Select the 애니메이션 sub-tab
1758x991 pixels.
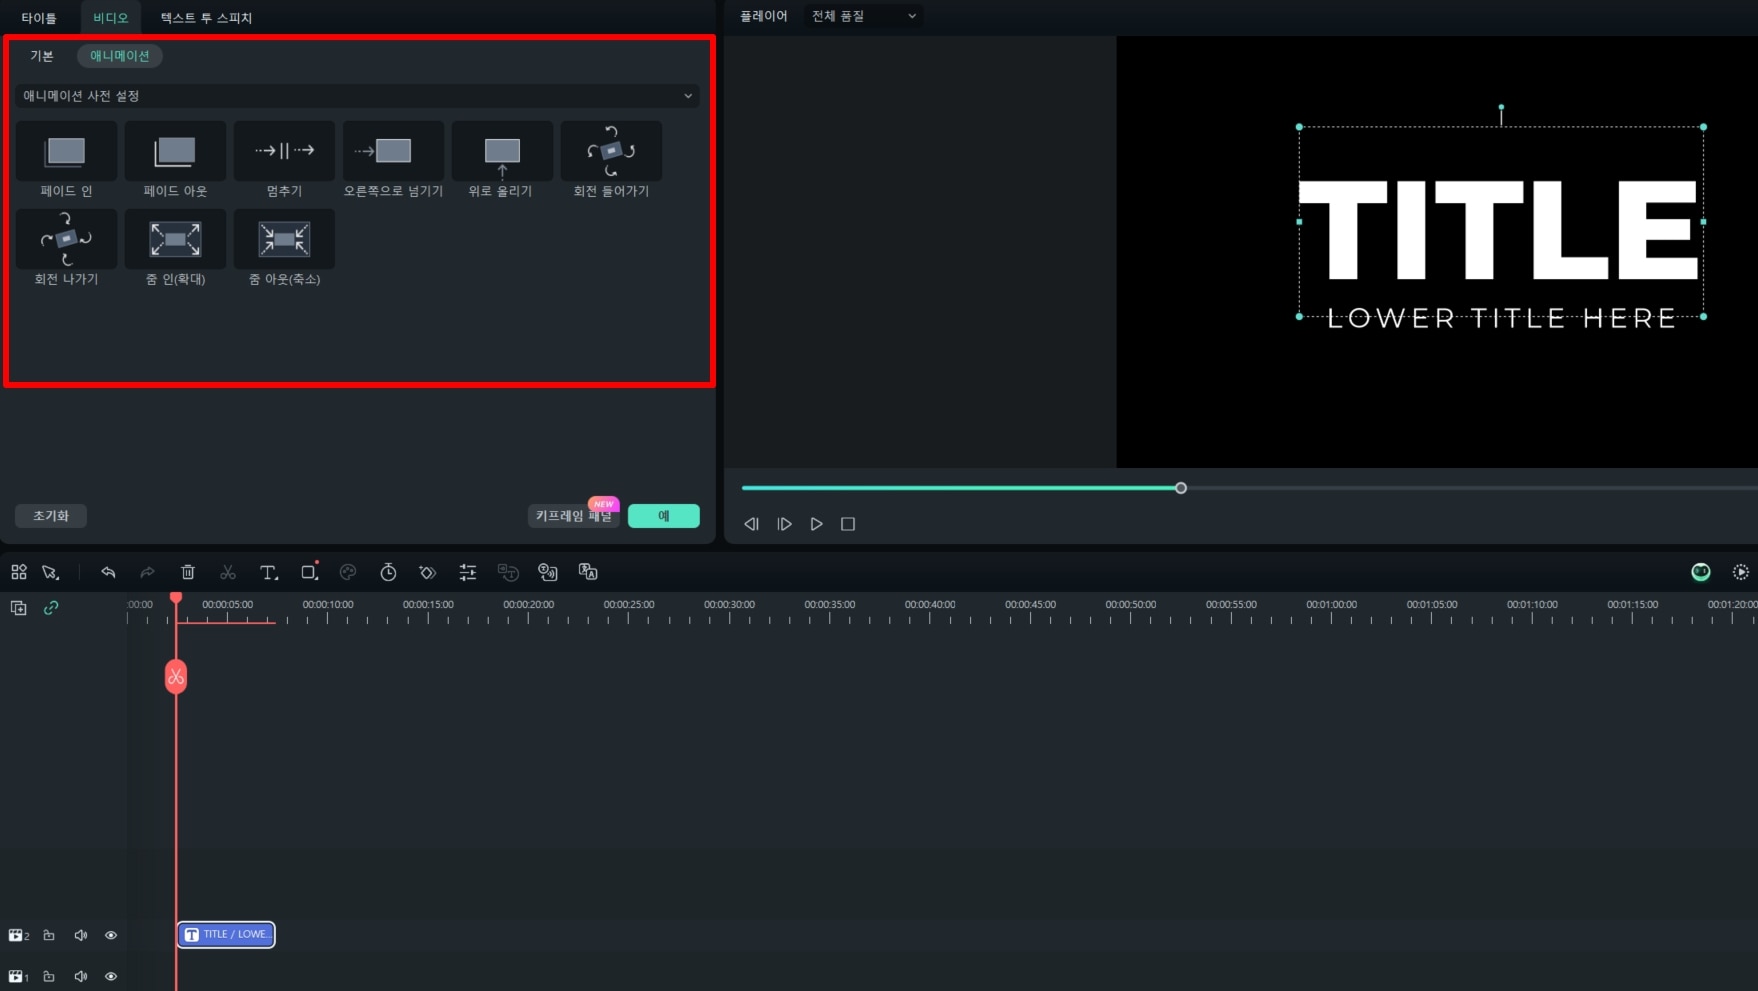[120, 56]
